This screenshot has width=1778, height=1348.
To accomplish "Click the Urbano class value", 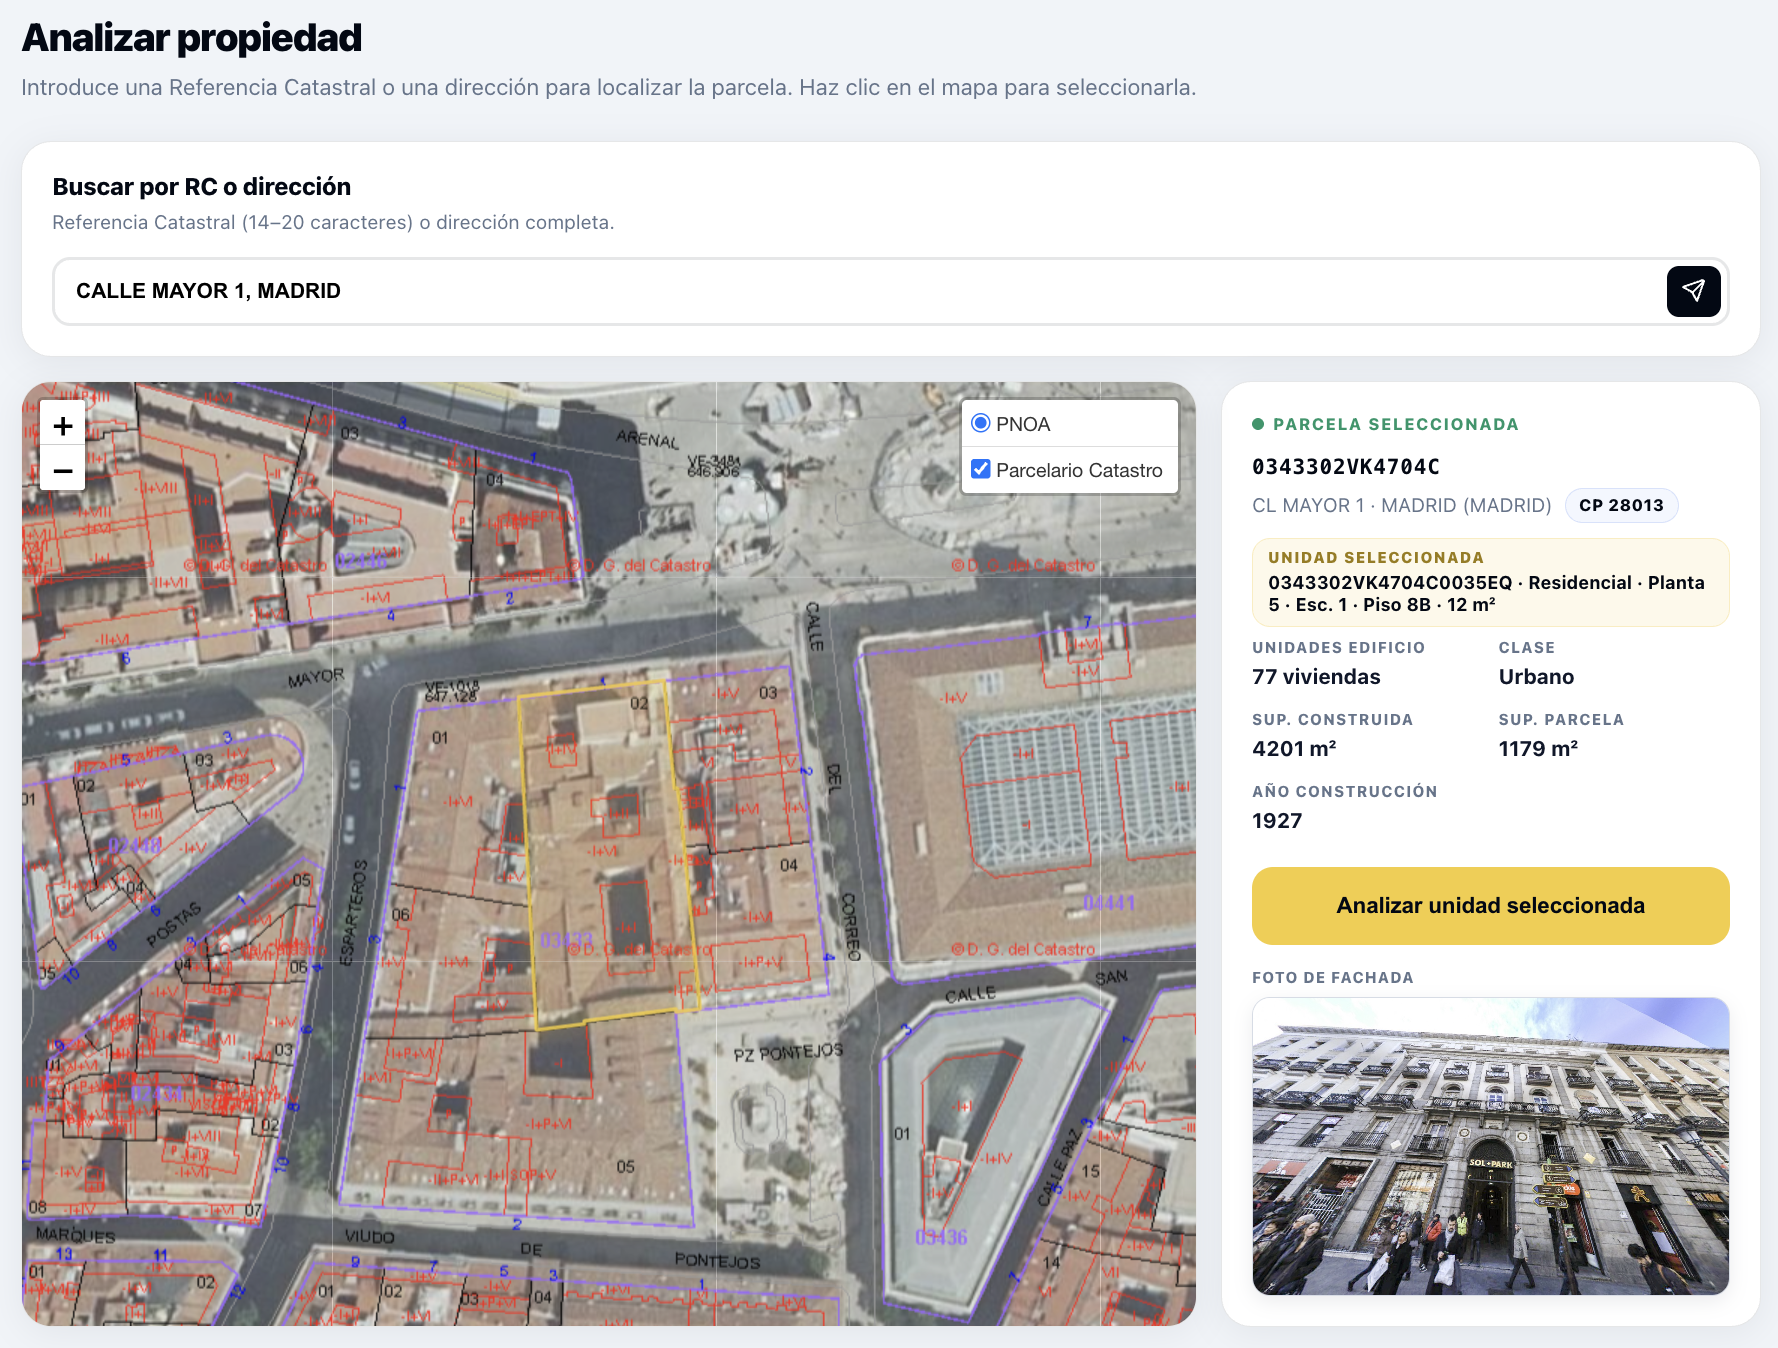I will (x=1536, y=677).
